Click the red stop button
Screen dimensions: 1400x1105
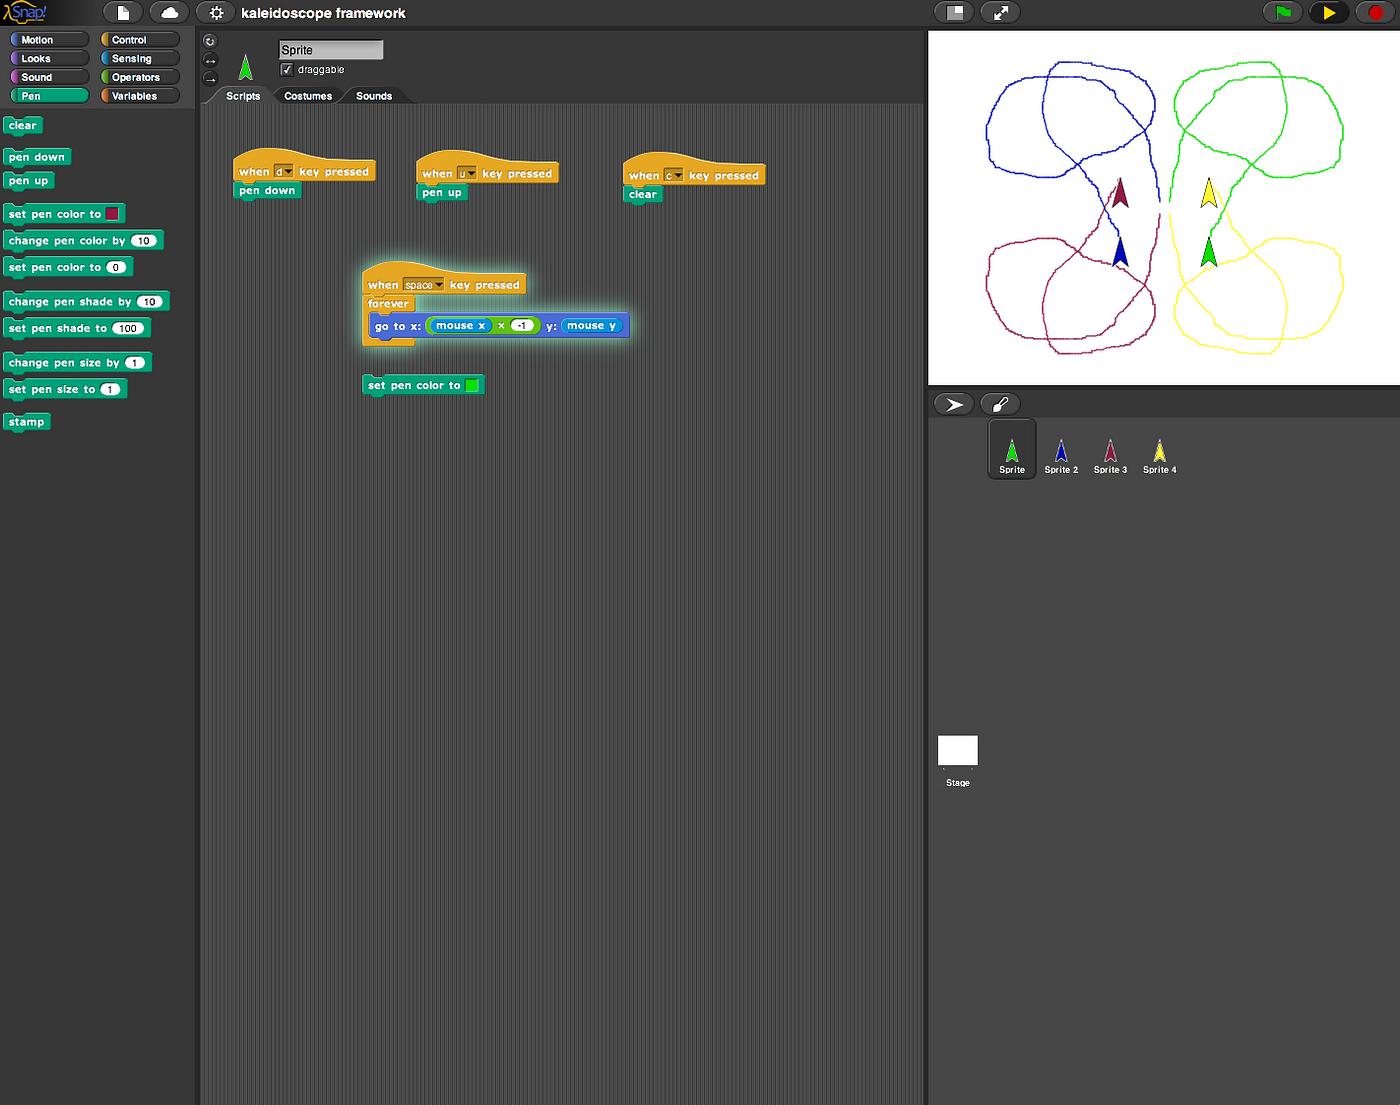(1376, 13)
